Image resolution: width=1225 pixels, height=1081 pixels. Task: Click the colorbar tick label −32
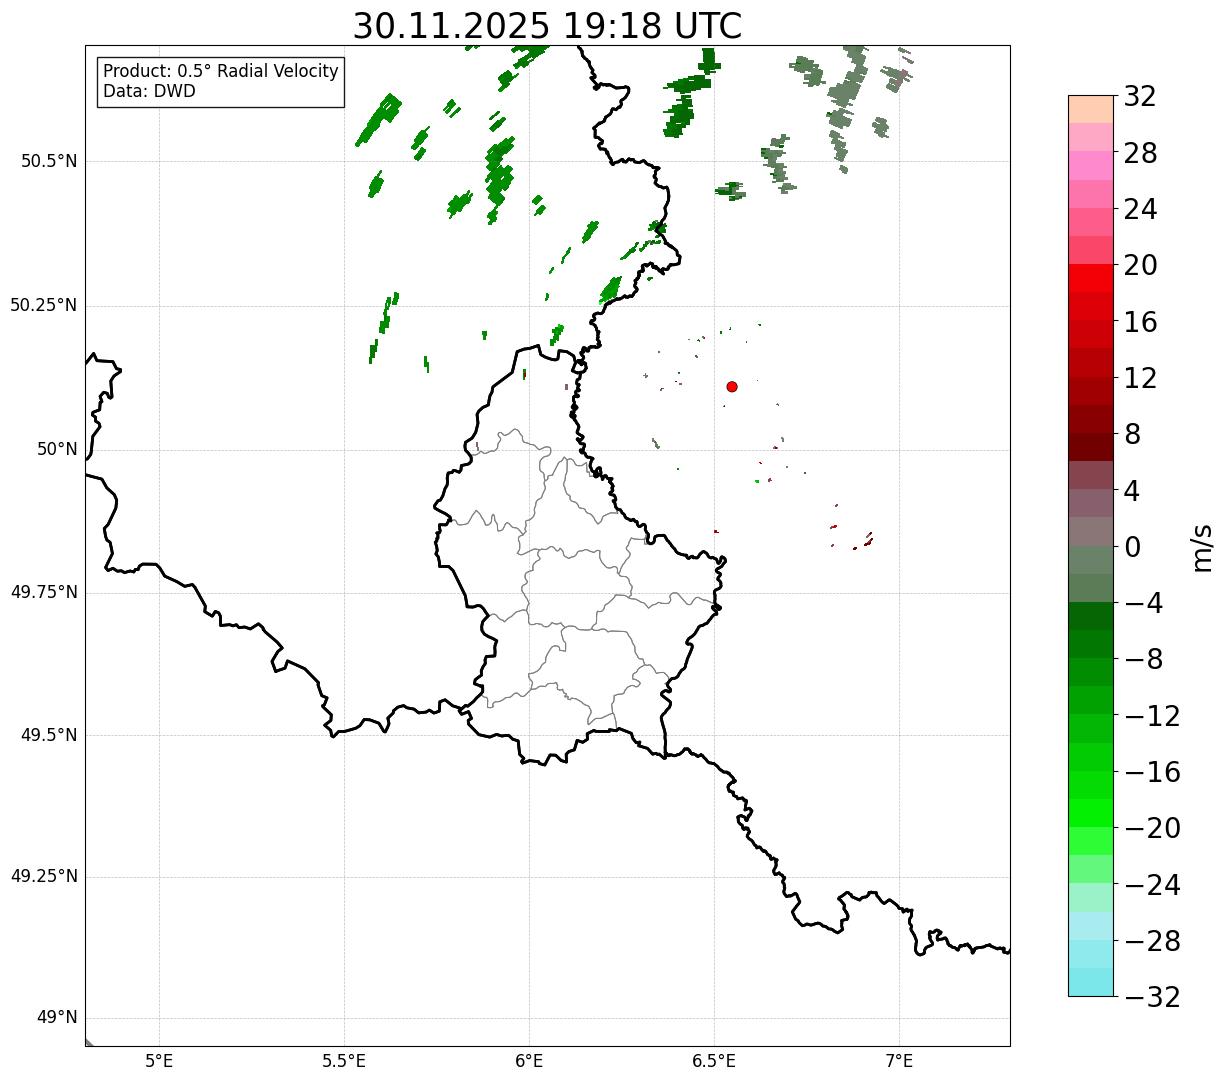1152,997
